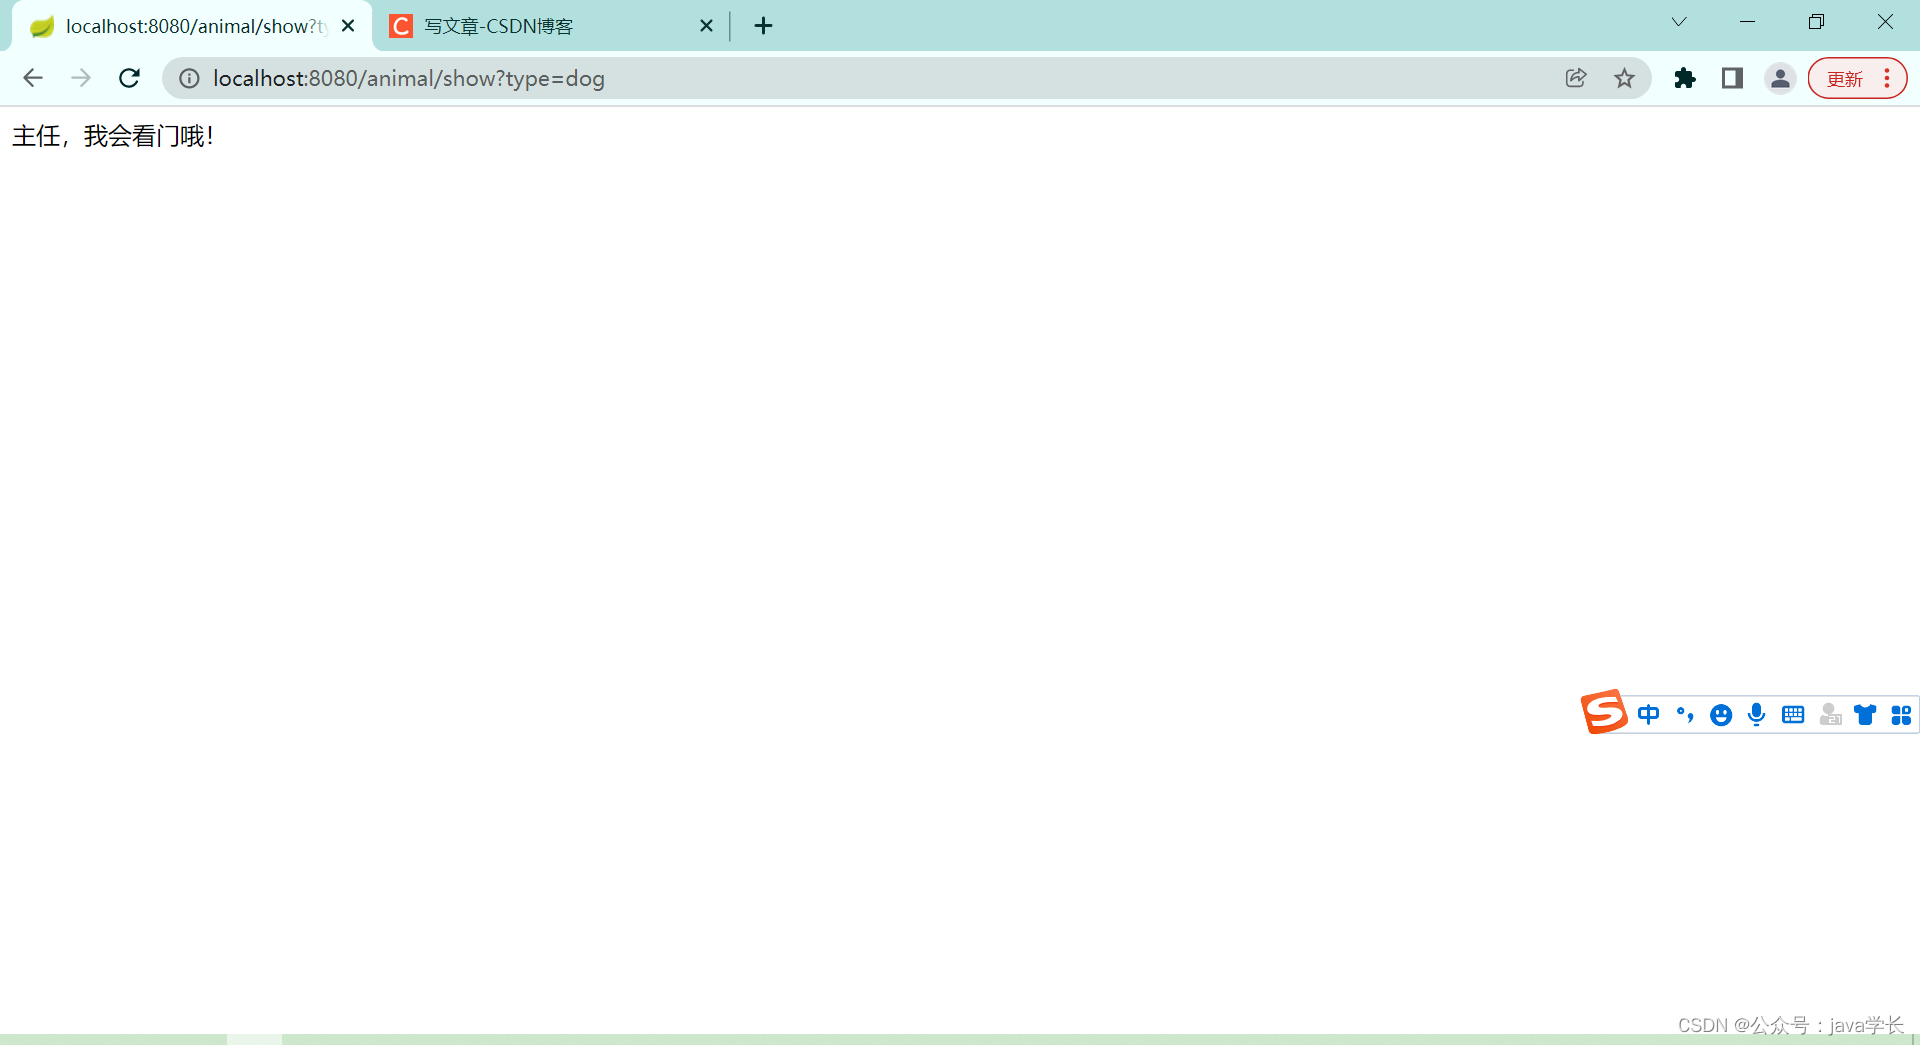
Task: Expand the tab search dropdown arrow
Action: [1679, 22]
